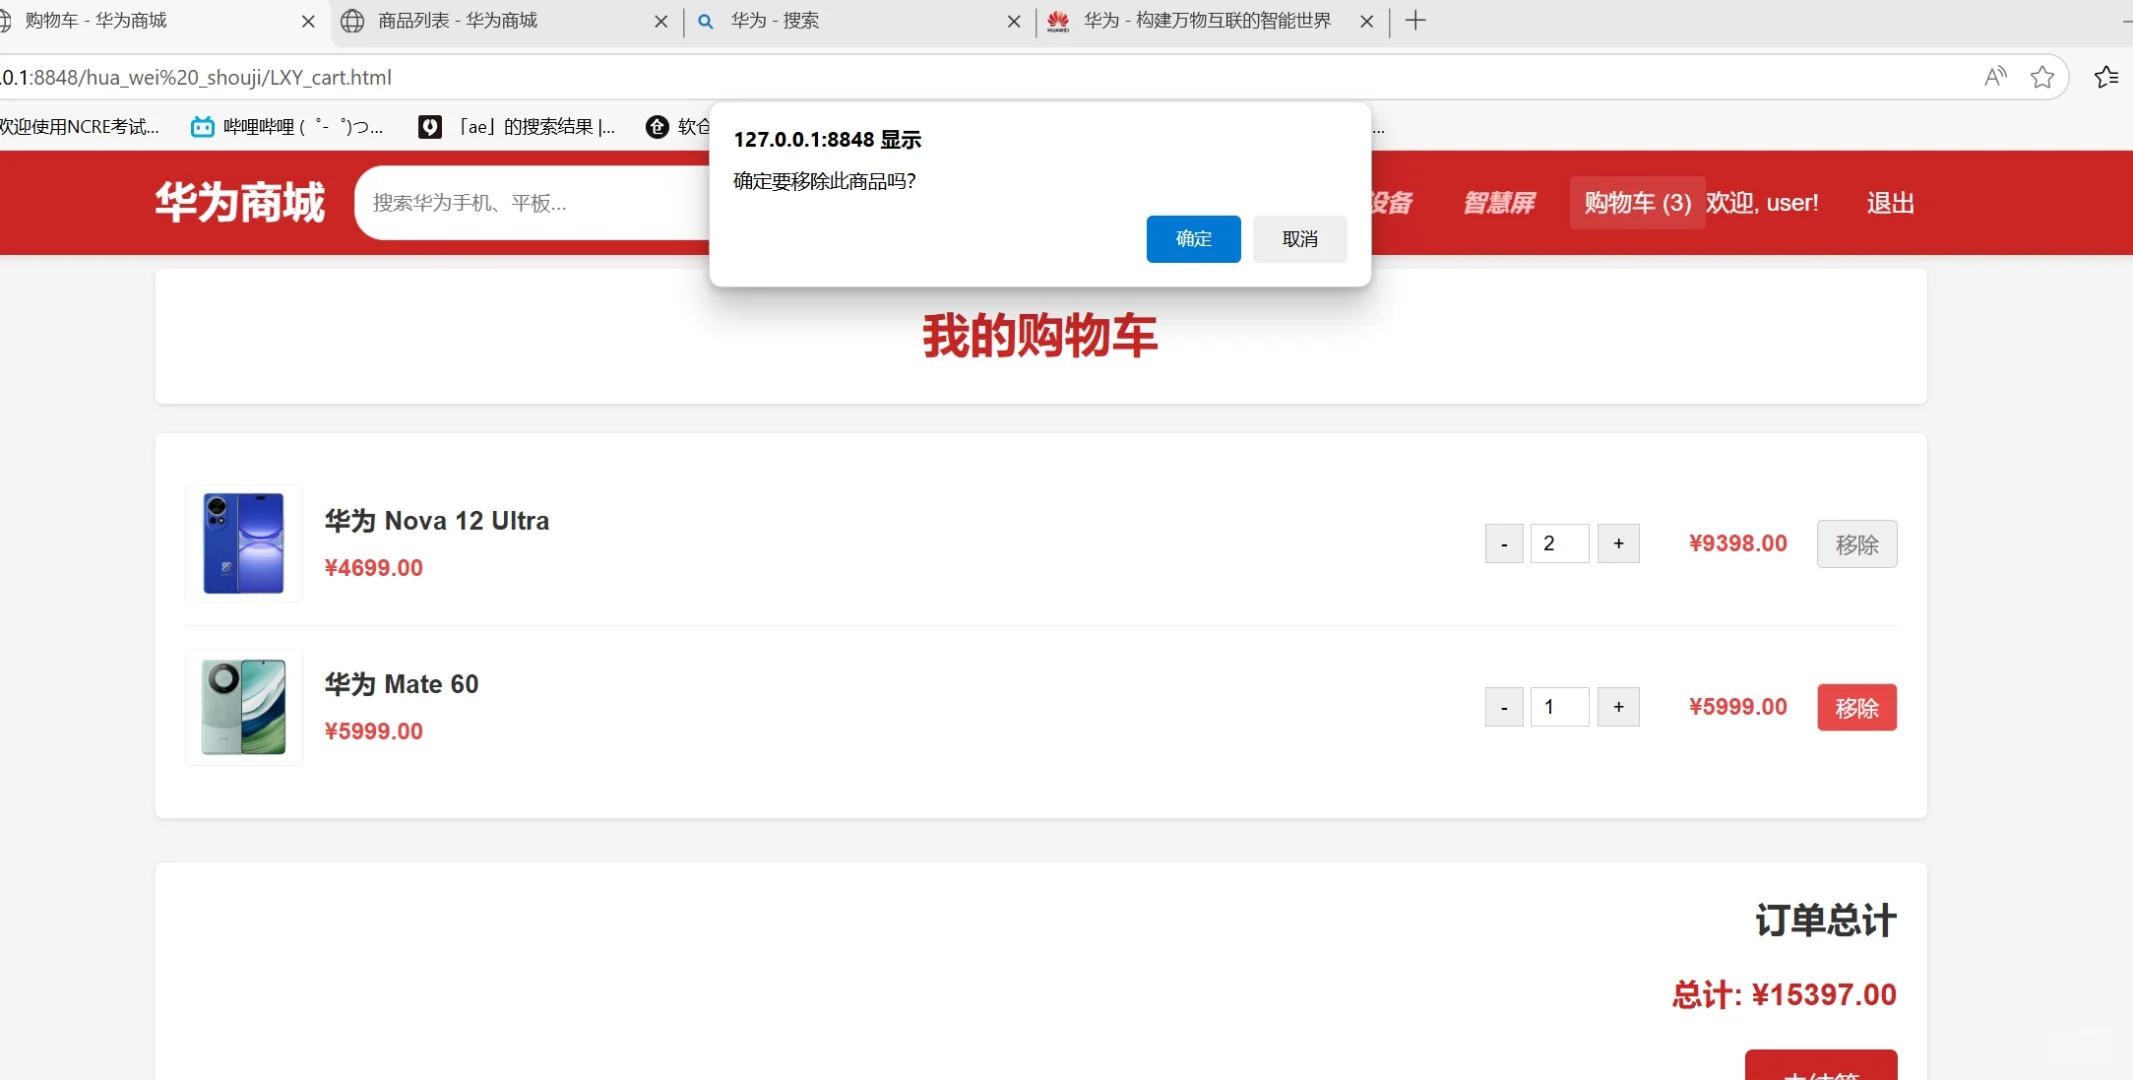Click the 智慧屏 navigation item

(1499, 202)
